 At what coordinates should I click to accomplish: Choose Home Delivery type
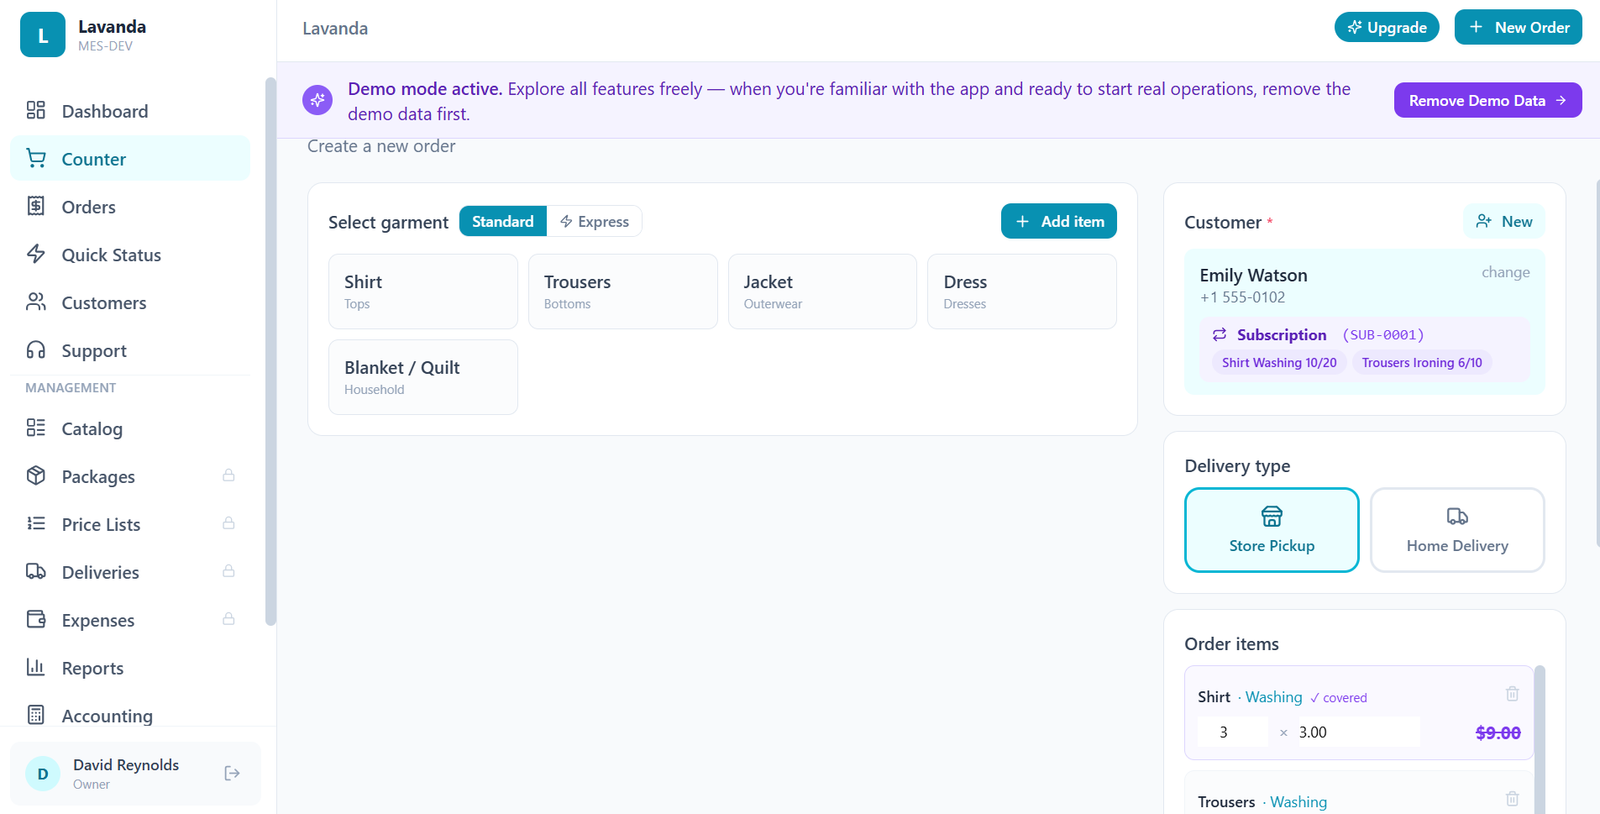click(1457, 530)
